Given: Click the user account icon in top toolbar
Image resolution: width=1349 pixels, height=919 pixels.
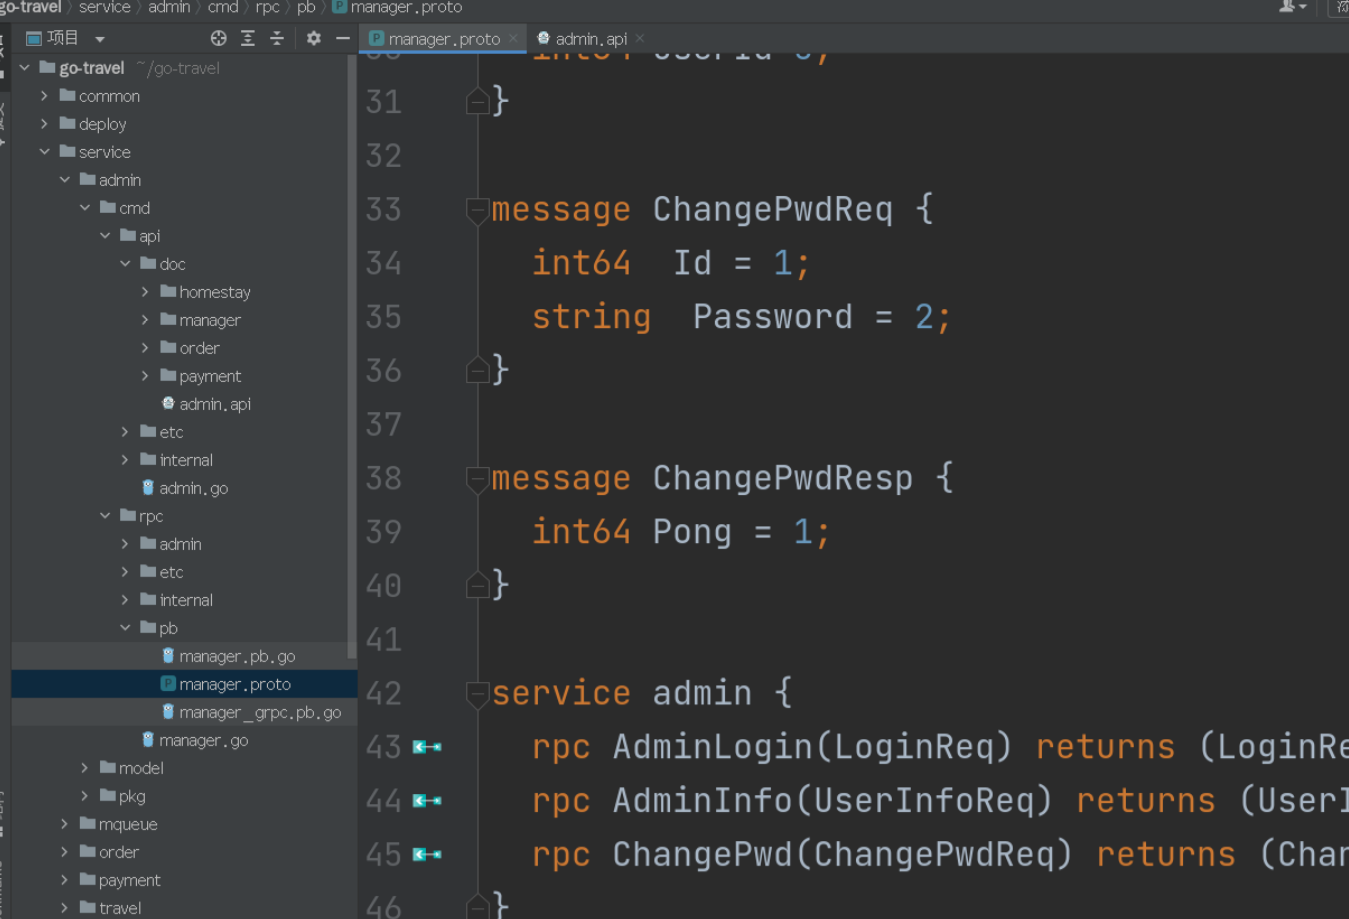Looking at the screenshot, I should click(1288, 7).
